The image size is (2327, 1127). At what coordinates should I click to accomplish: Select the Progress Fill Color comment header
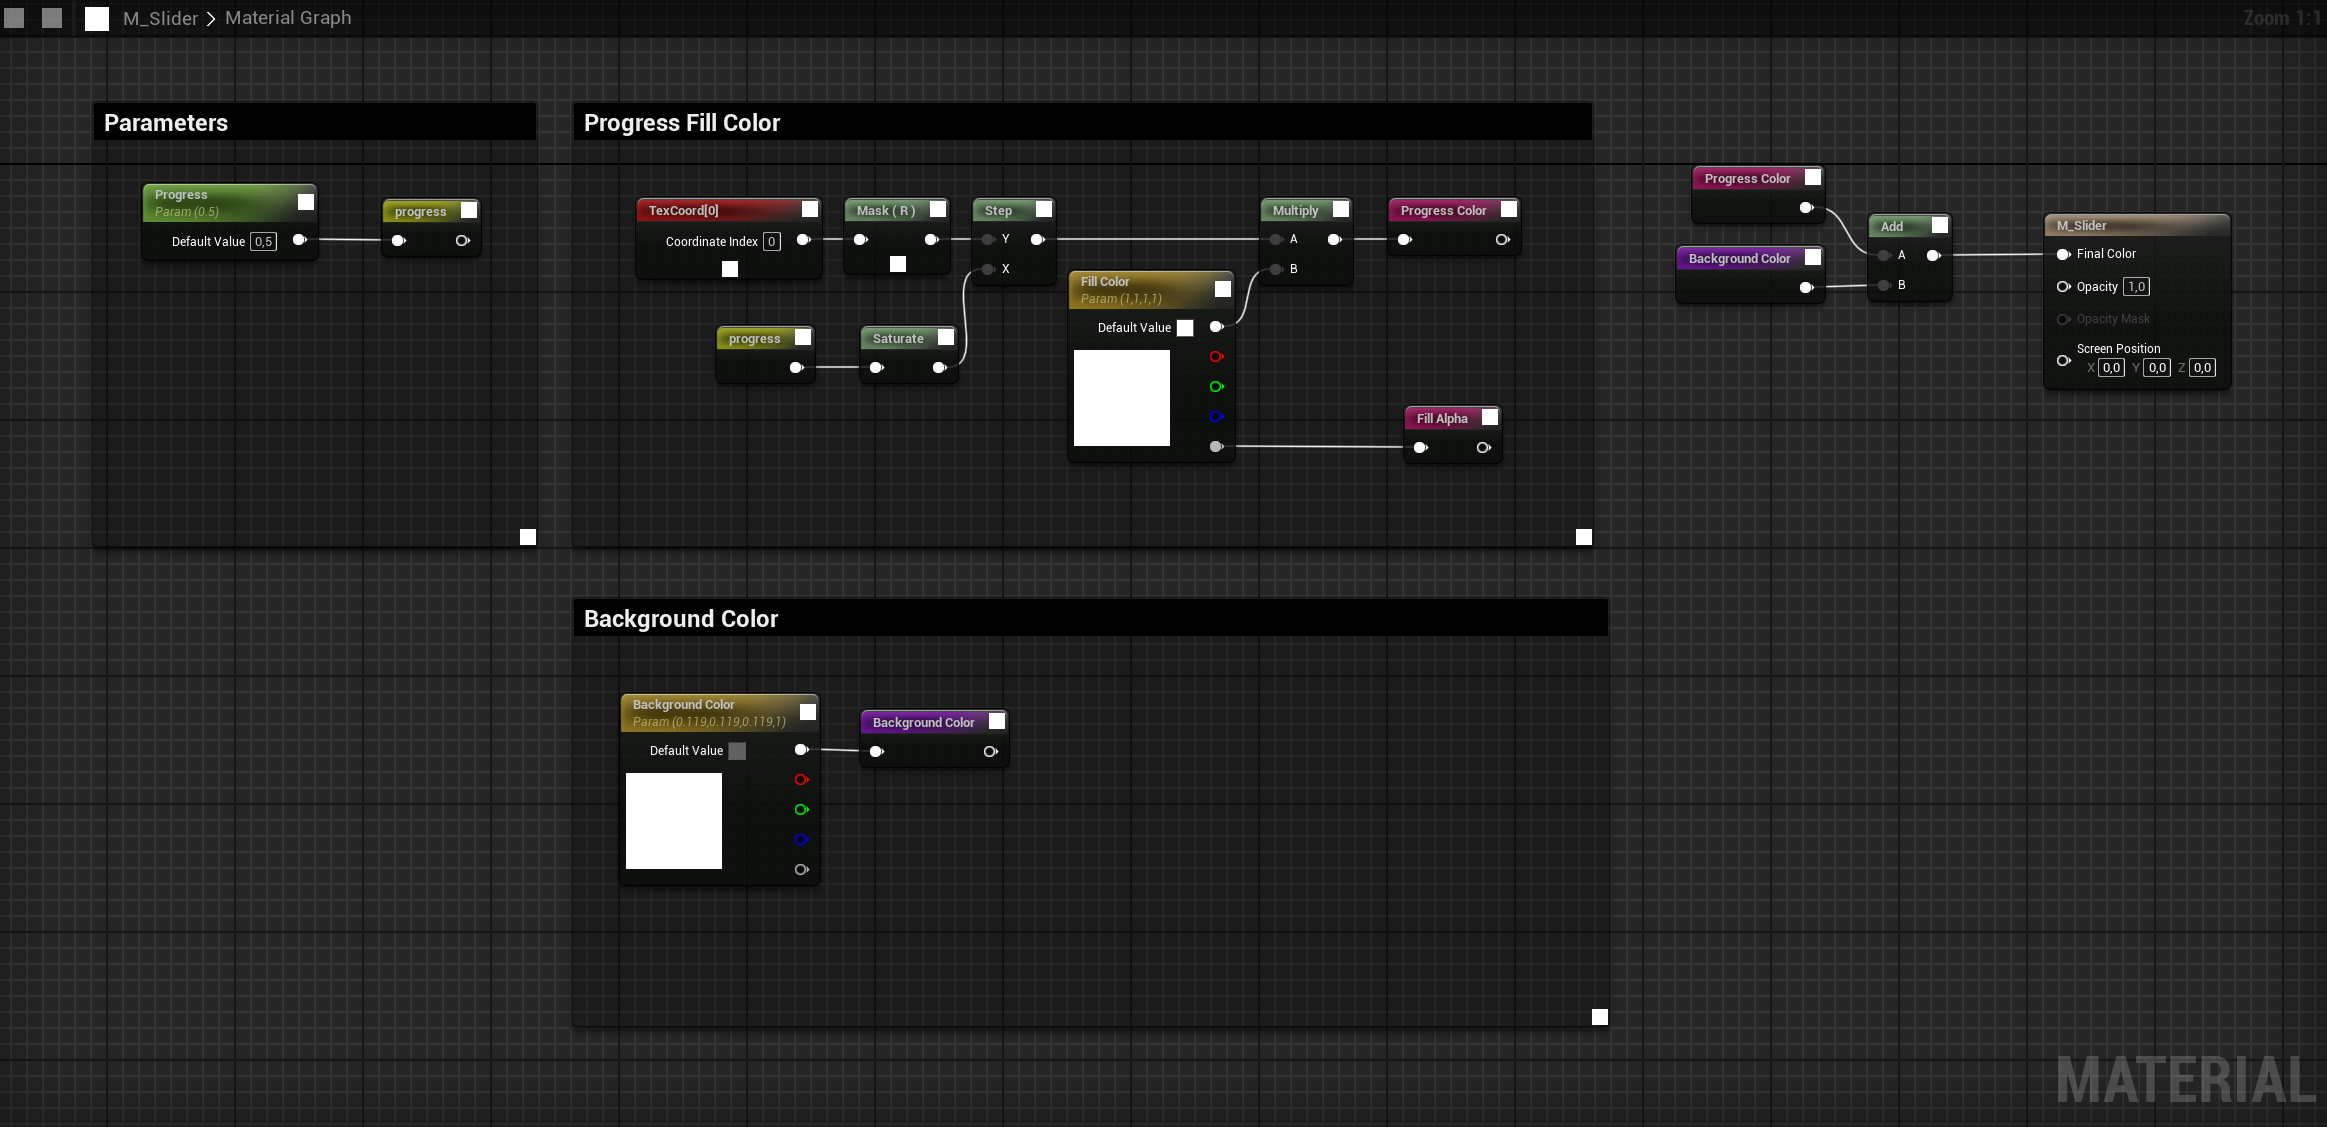(682, 123)
